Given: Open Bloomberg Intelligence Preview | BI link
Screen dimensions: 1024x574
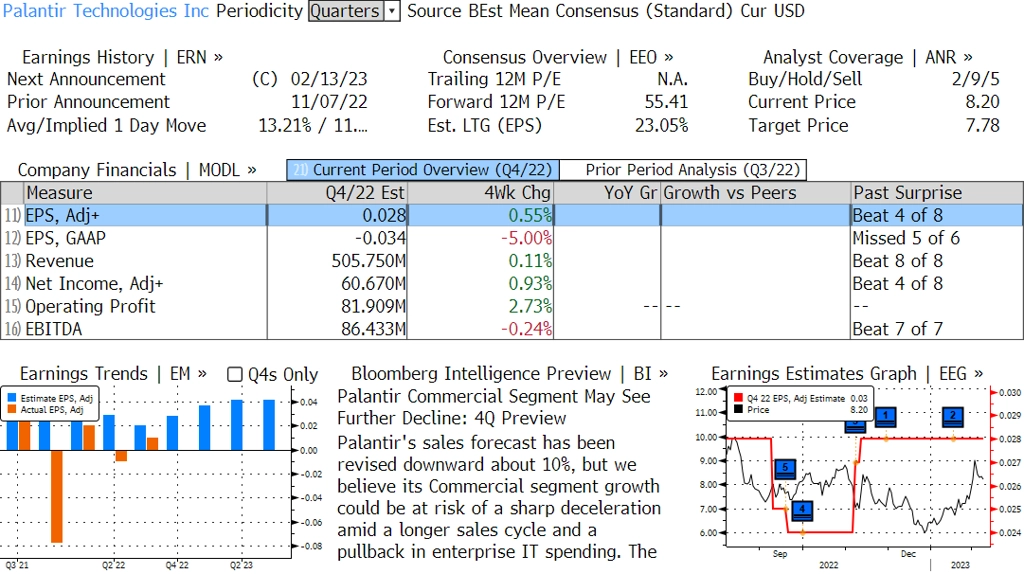Looking at the screenshot, I should (x=509, y=374).
